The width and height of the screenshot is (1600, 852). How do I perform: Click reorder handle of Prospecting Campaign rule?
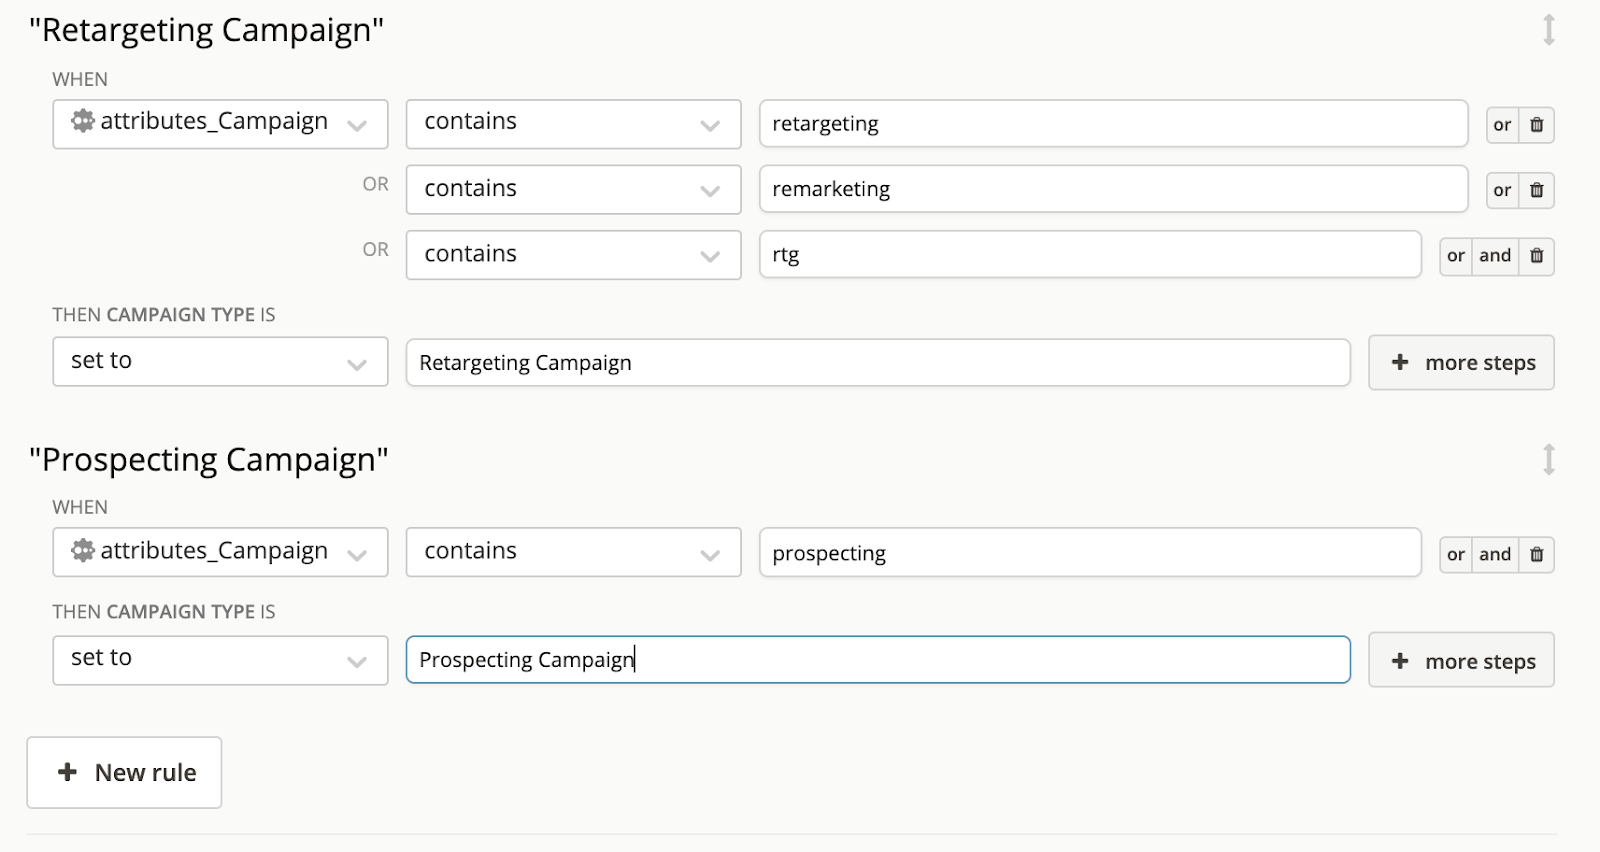point(1548,459)
